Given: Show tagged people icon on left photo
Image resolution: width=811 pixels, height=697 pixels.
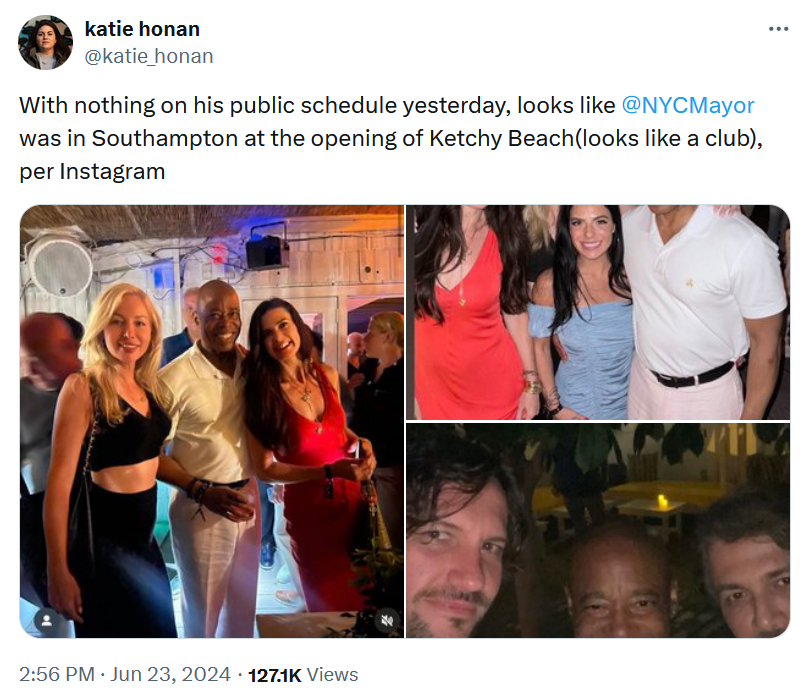Looking at the screenshot, I should click(45, 621).
